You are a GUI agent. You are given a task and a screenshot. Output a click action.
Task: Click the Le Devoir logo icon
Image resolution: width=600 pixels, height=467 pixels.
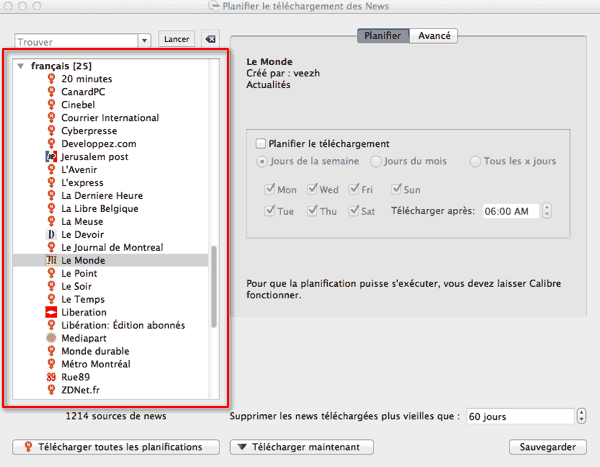click(51, 234)
